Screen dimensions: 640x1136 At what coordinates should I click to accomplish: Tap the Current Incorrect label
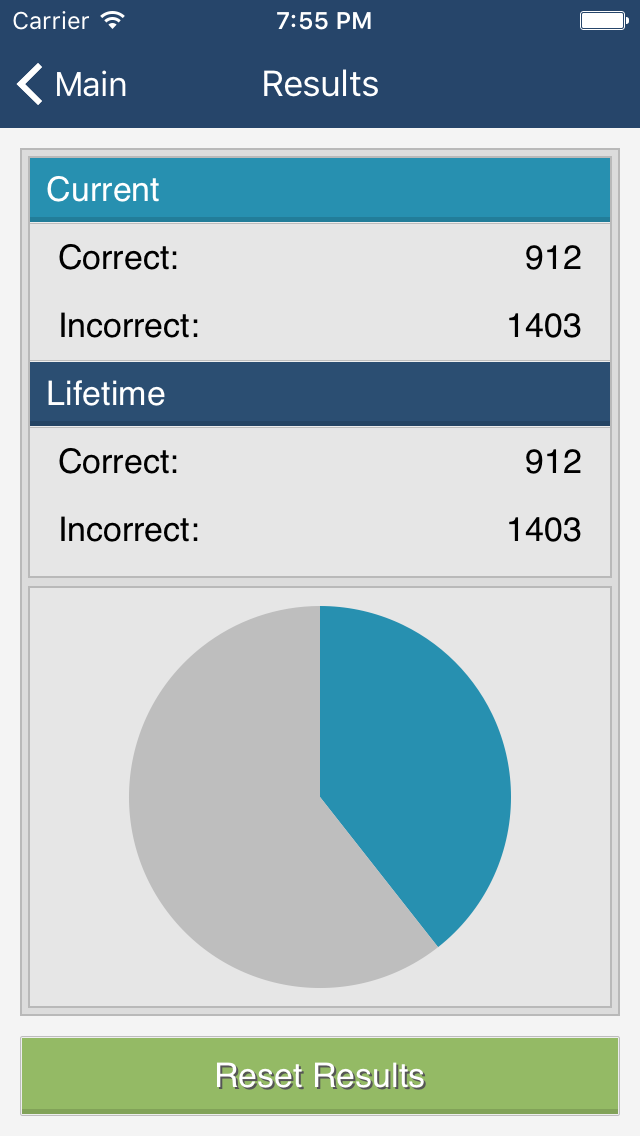pos(128,326)
